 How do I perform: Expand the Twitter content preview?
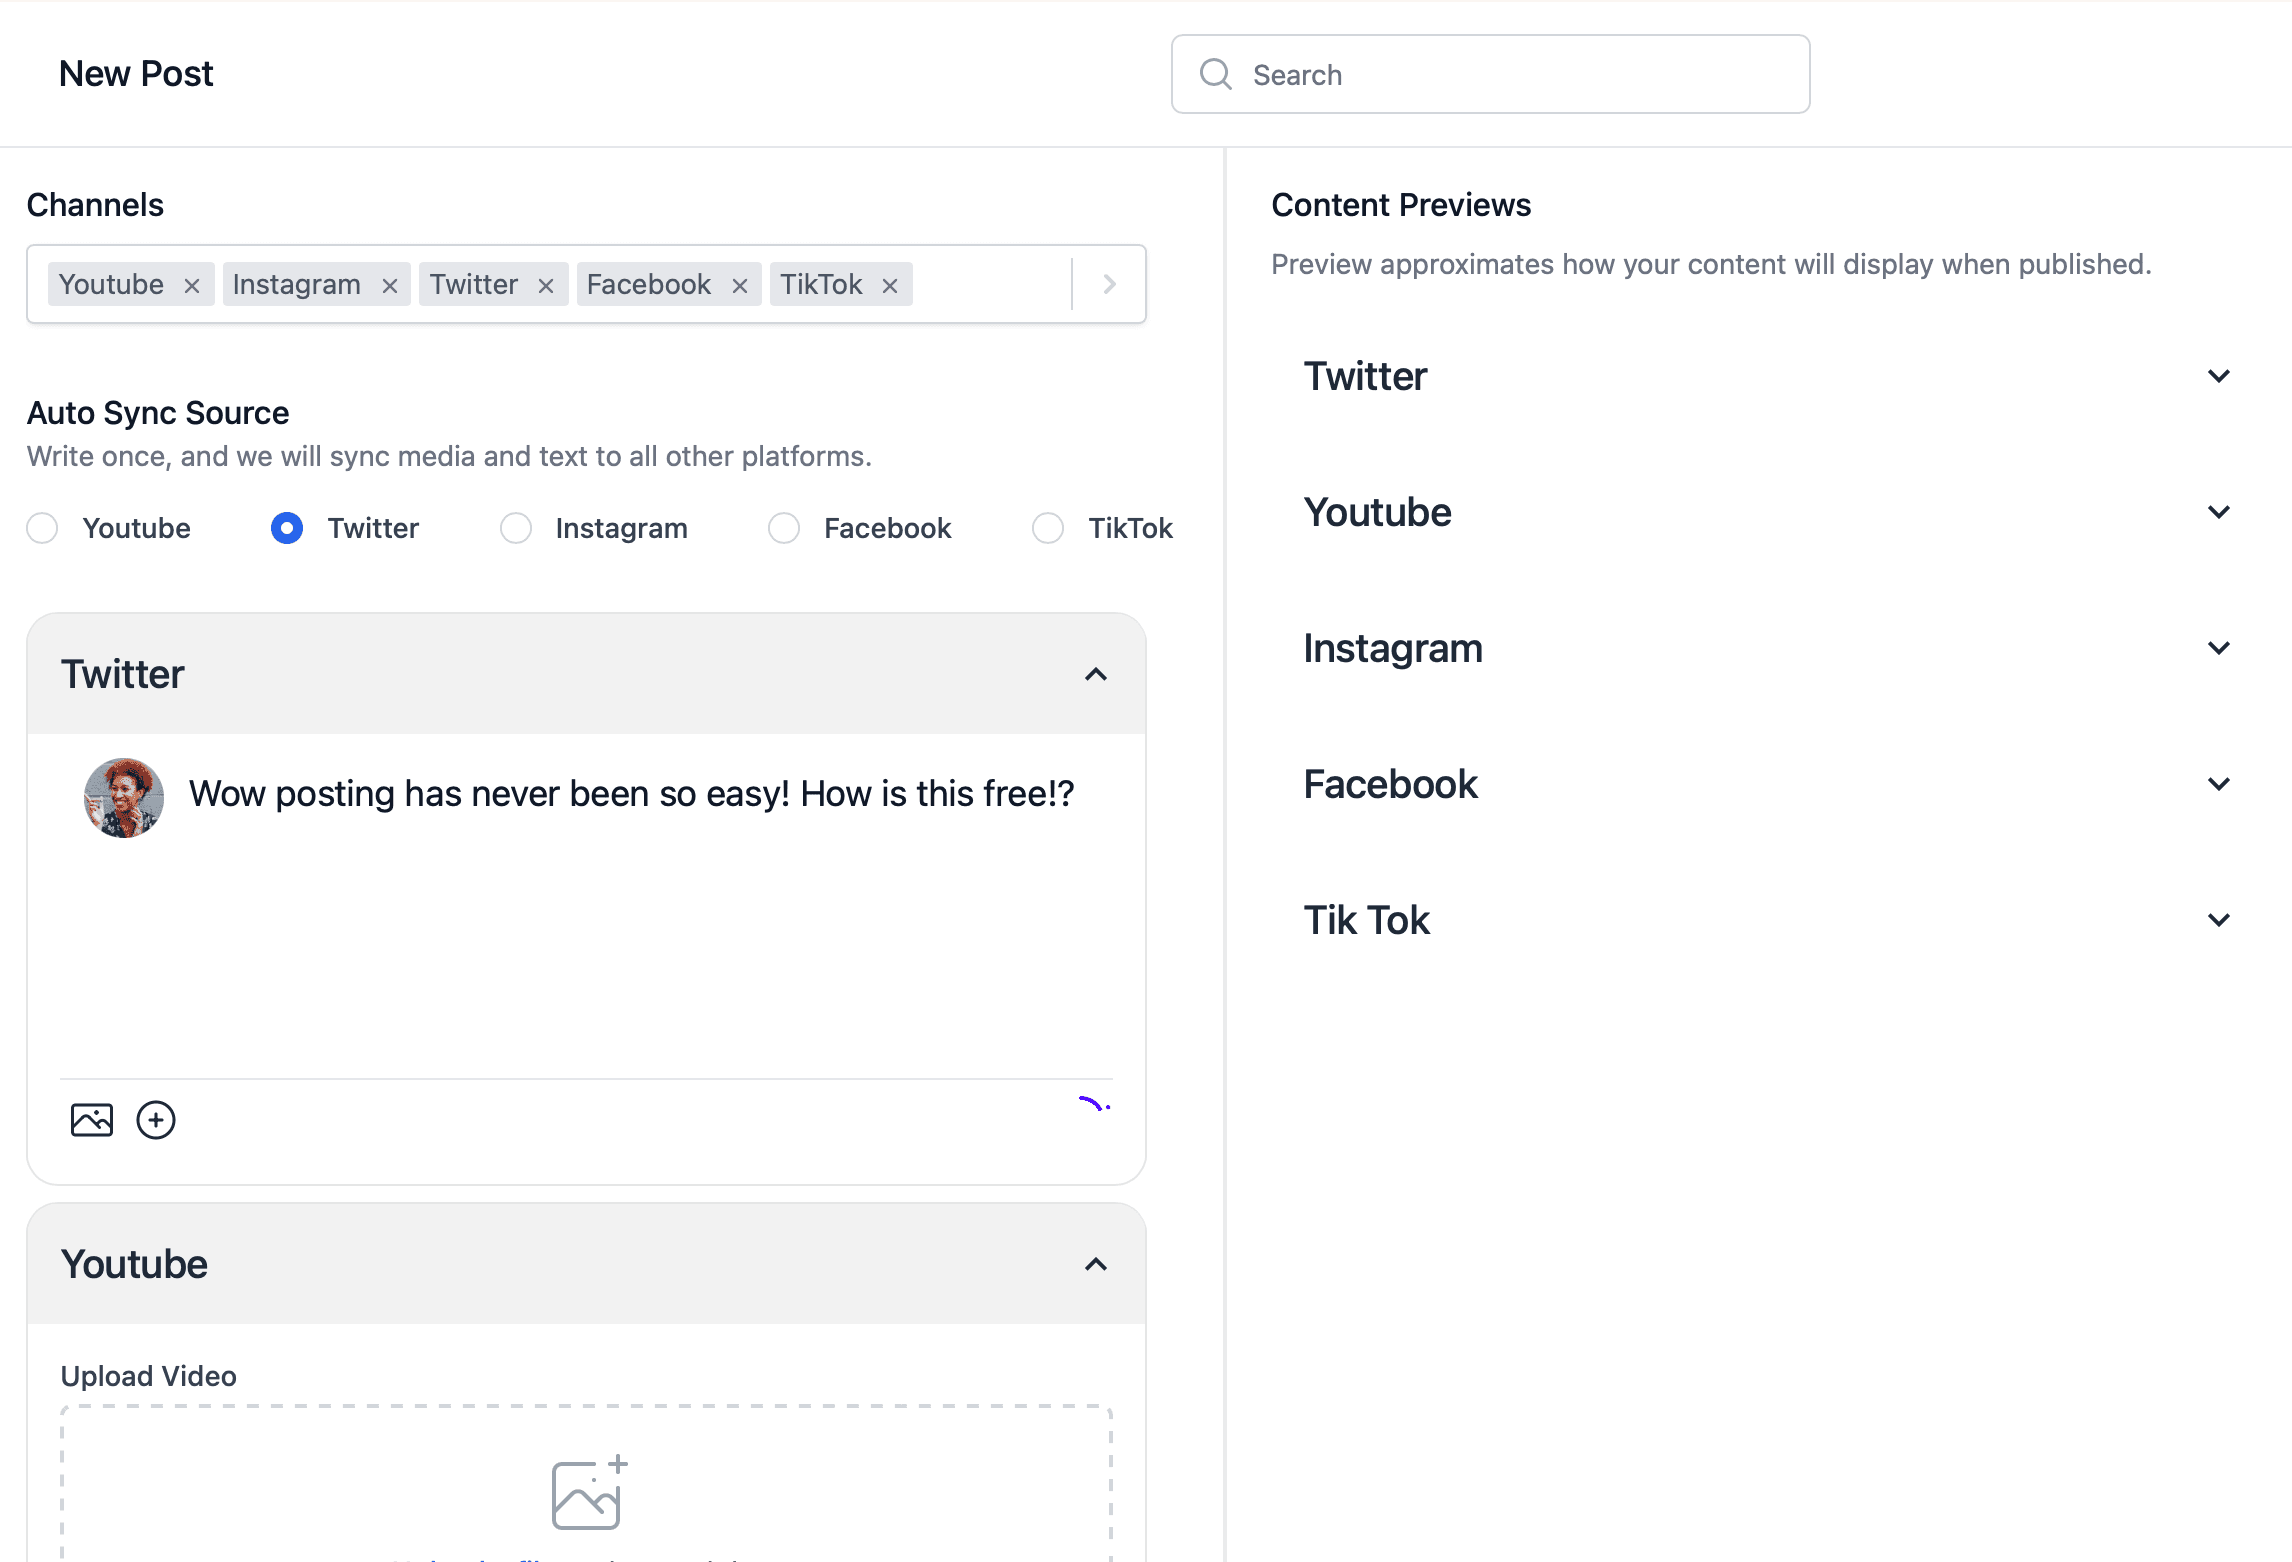[x=2218, y=376]
